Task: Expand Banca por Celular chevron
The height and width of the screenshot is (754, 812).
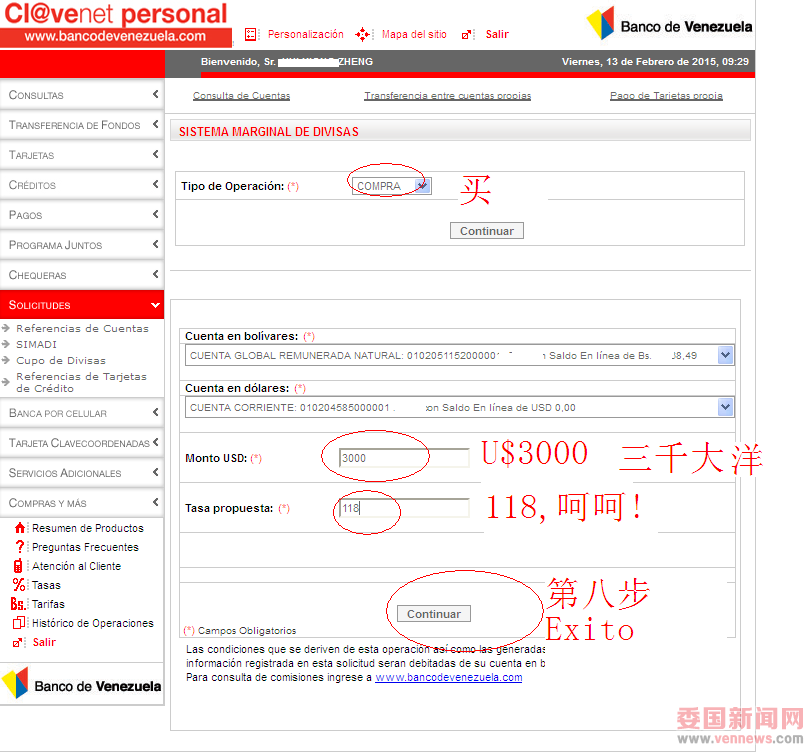Action: [155, 412]
